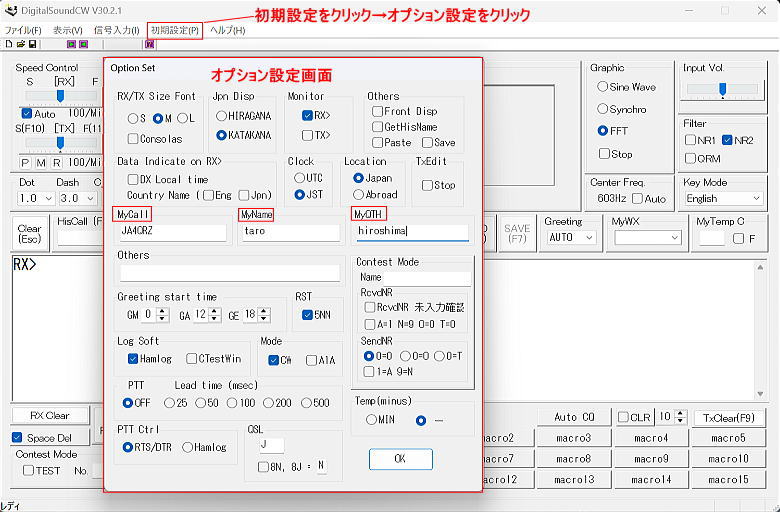780x512 pixels.
Task: Click the OK button in Option Set
Action: click(x=400, y=459)
